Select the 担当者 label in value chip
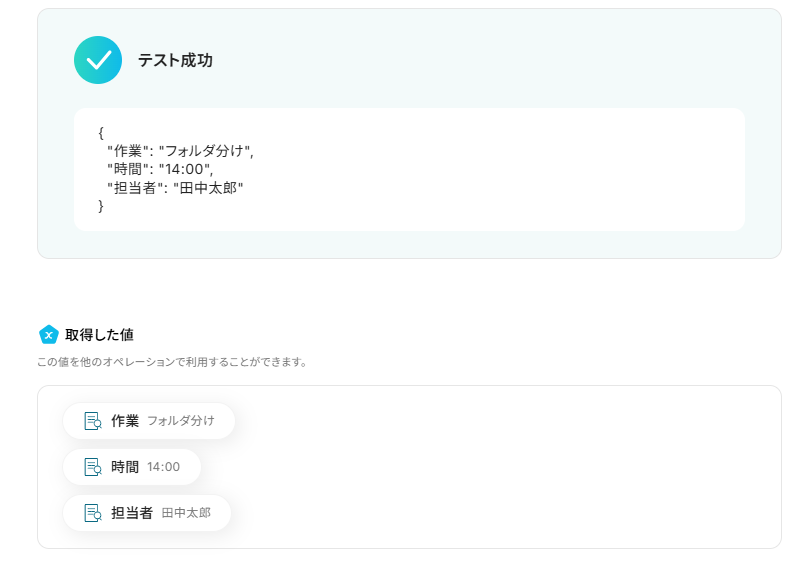Viewport: 794px width, 561px height. coord(132,513)
